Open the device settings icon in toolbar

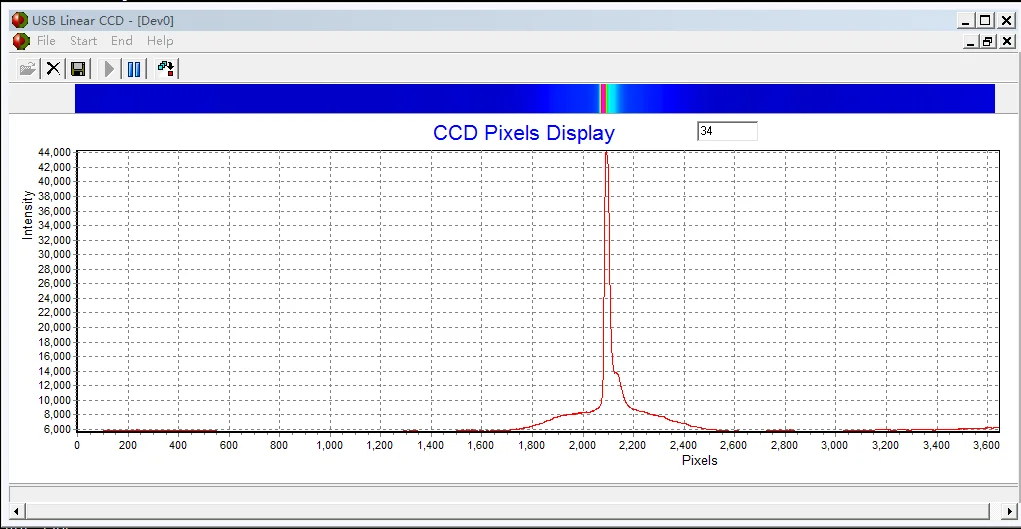[x=167, y=68]
